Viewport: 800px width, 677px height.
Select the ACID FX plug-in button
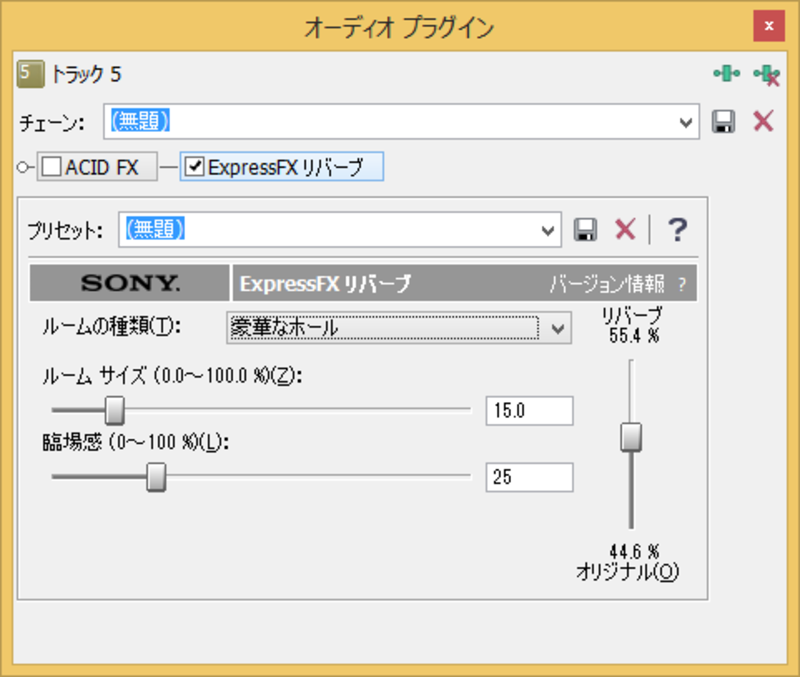[97, 167]
